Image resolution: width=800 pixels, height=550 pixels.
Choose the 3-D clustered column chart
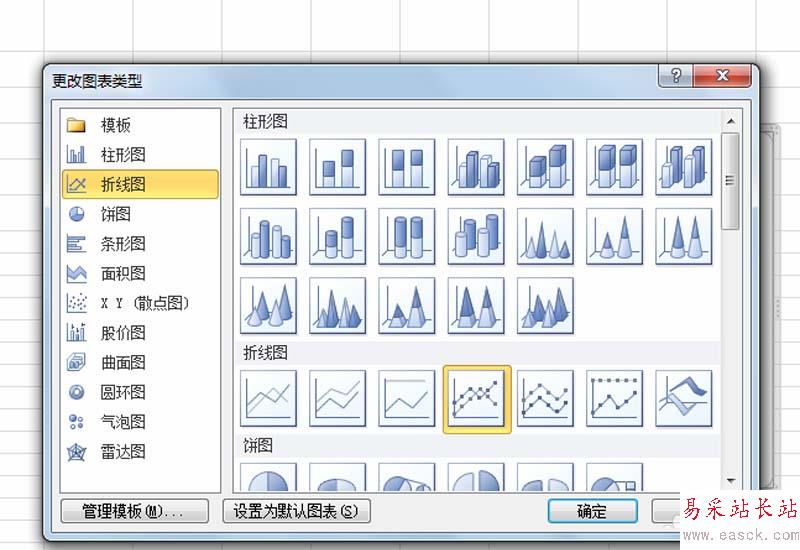pos(476,167)
